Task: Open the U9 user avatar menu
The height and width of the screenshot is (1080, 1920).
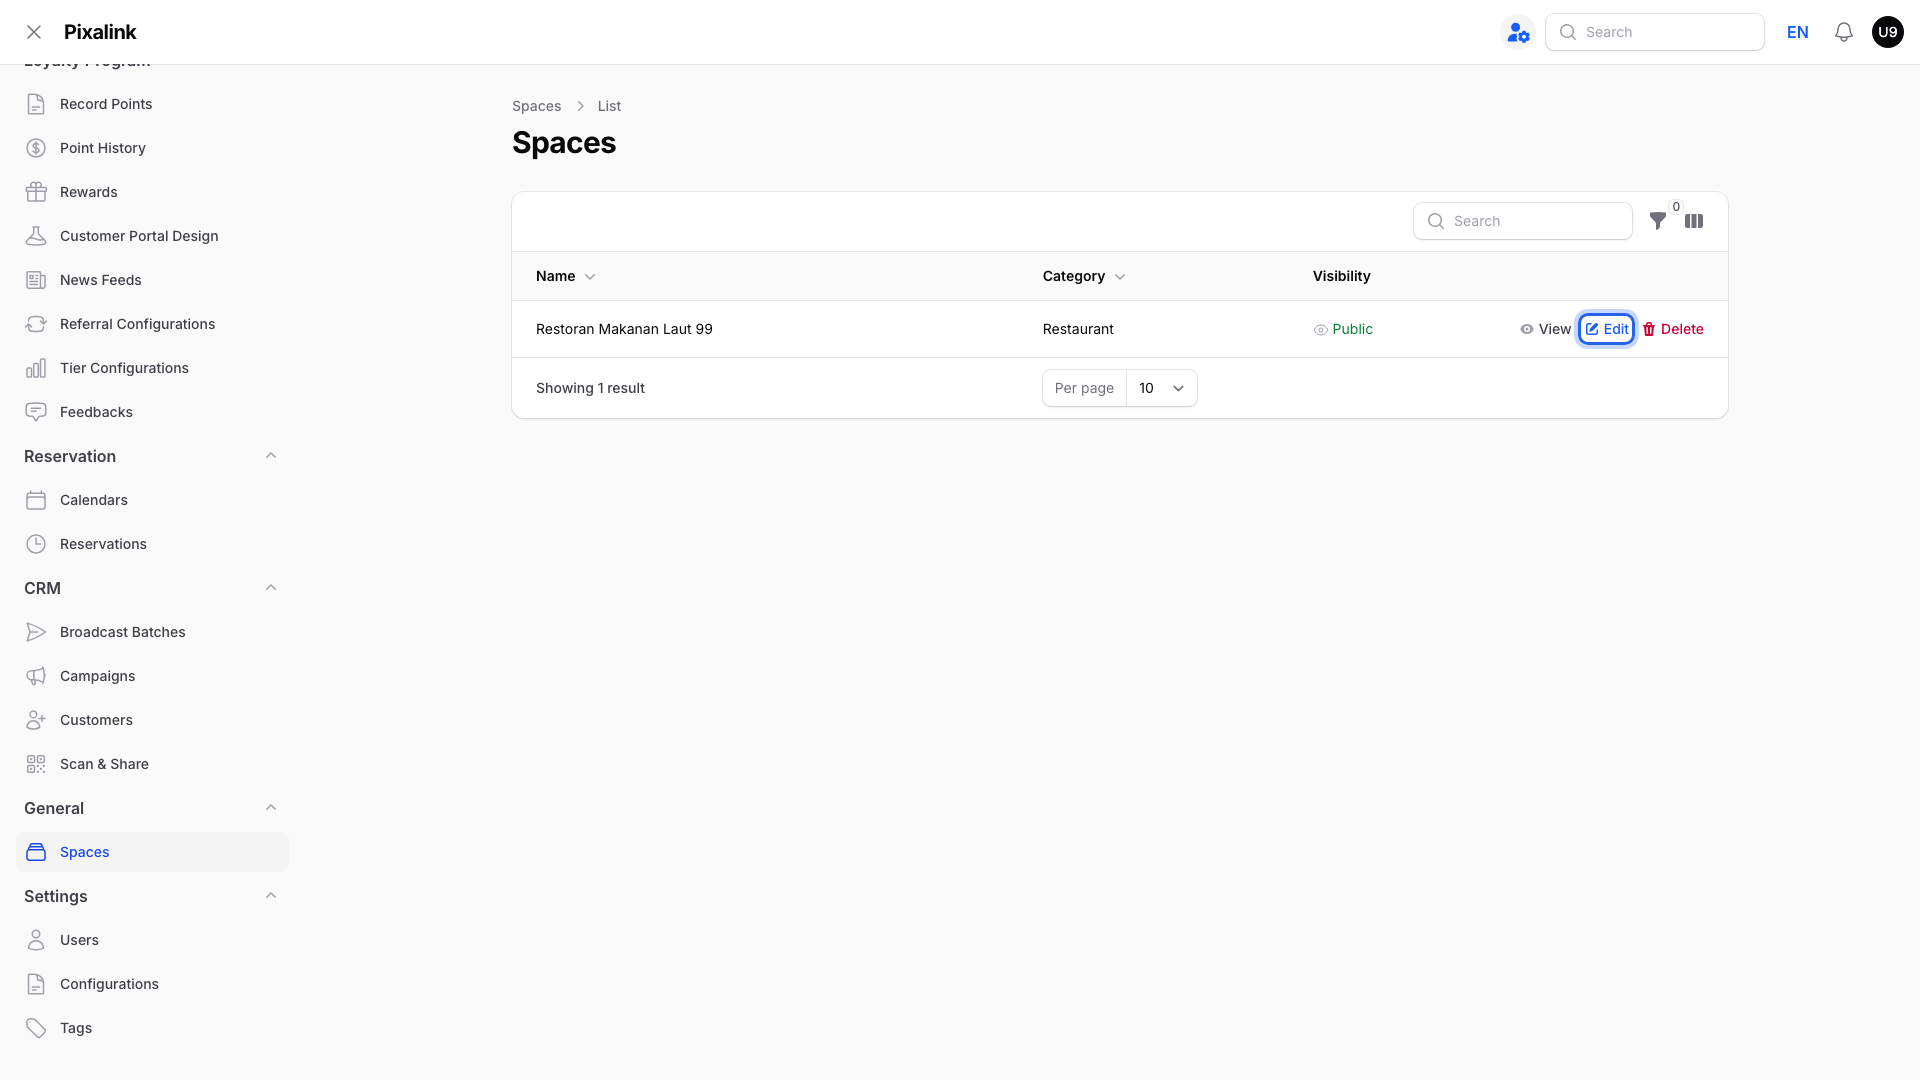Action: tap(1888, 32)
